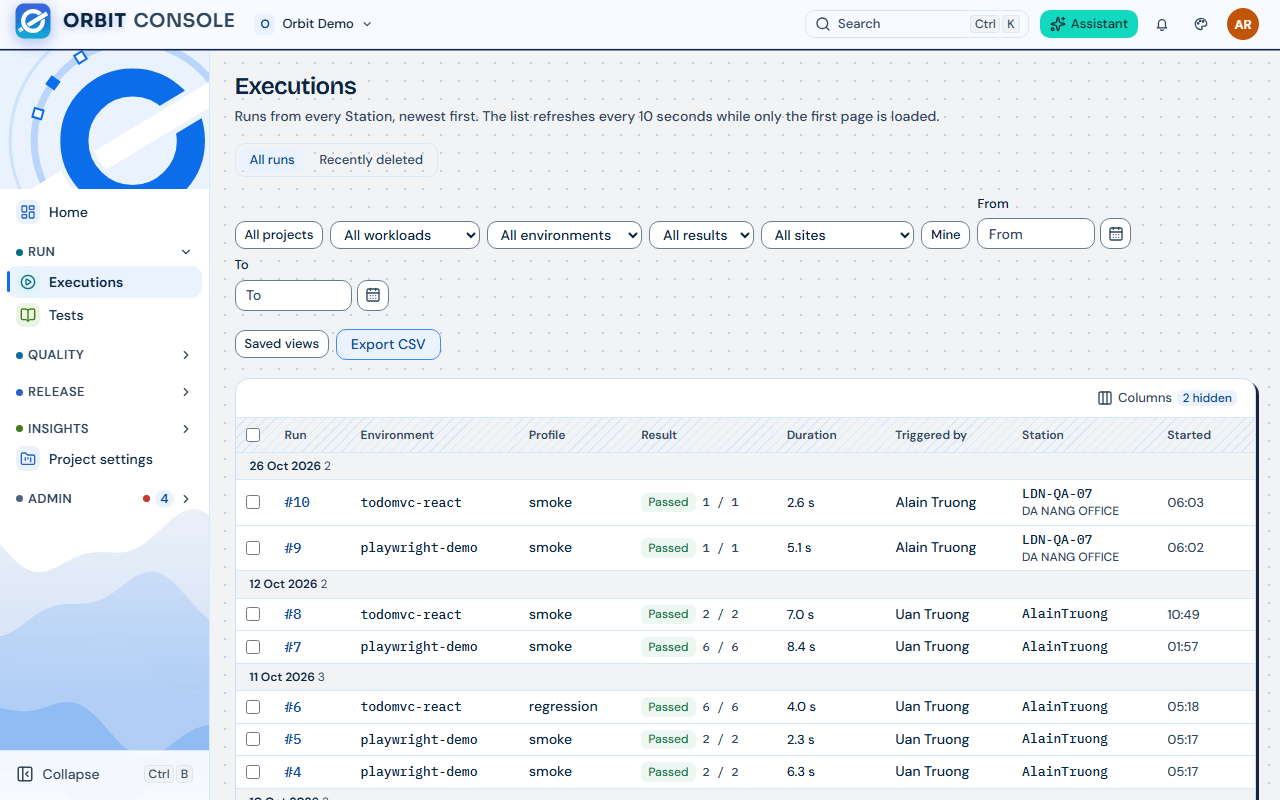The width and height of the screenshot is (1280, 800).
Task: Click the Station column header
Action: 1043,435
